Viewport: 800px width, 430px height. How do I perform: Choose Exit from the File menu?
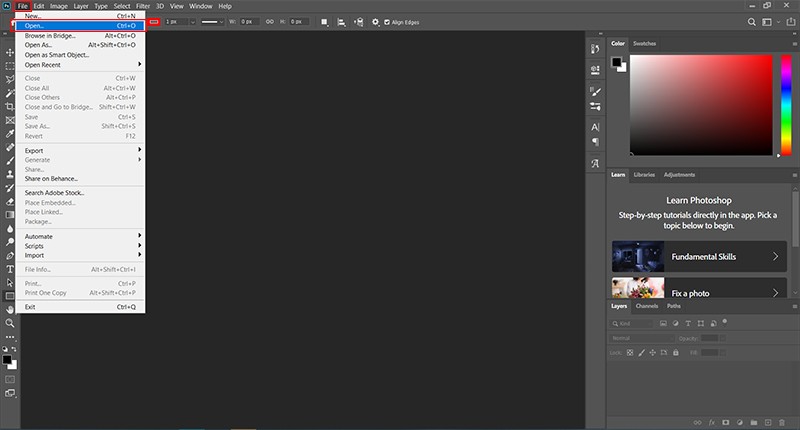pos(81,307)
